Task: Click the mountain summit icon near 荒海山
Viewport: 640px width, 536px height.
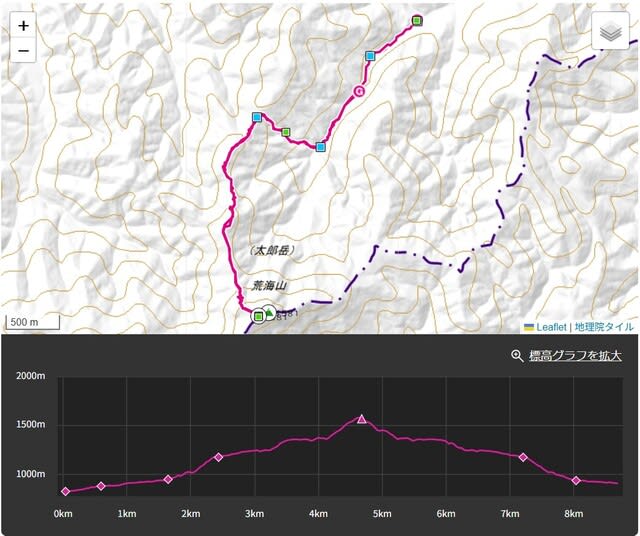Action: pyautogui.click(x=270, y=314)
